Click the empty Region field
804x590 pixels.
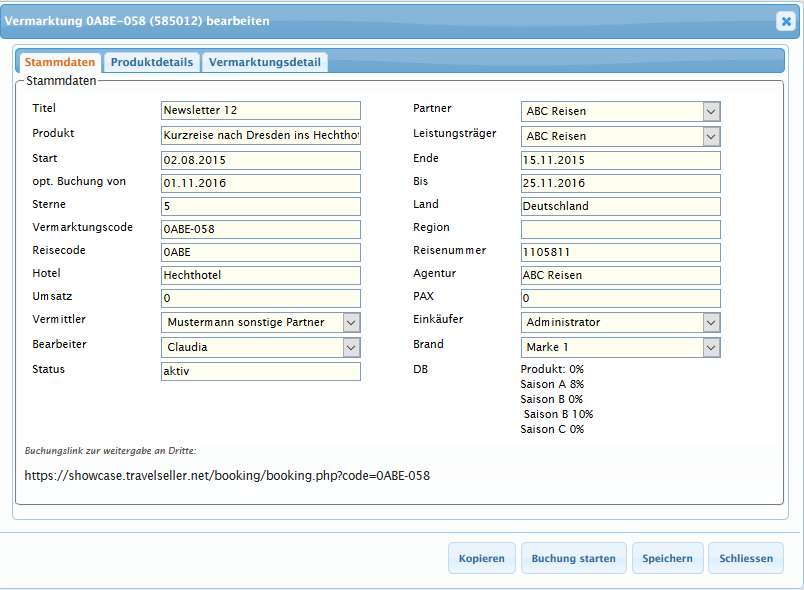(x=620, y=229)
